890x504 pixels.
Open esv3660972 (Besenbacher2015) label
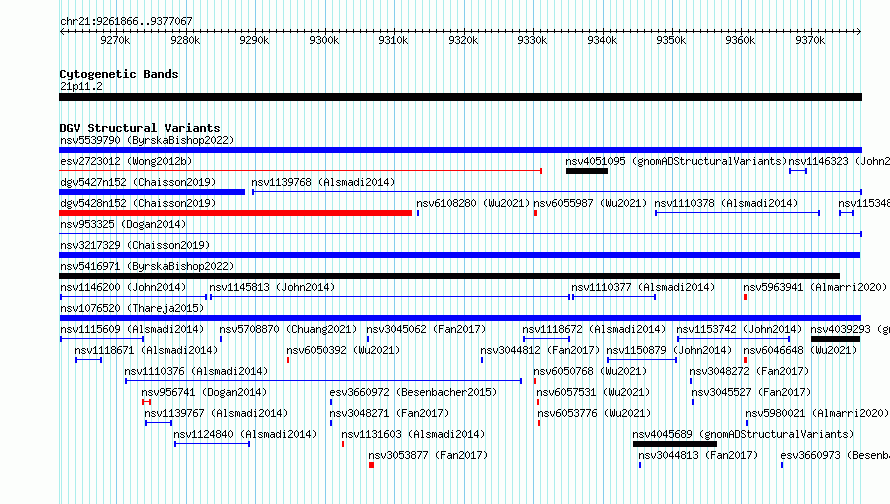413,392
